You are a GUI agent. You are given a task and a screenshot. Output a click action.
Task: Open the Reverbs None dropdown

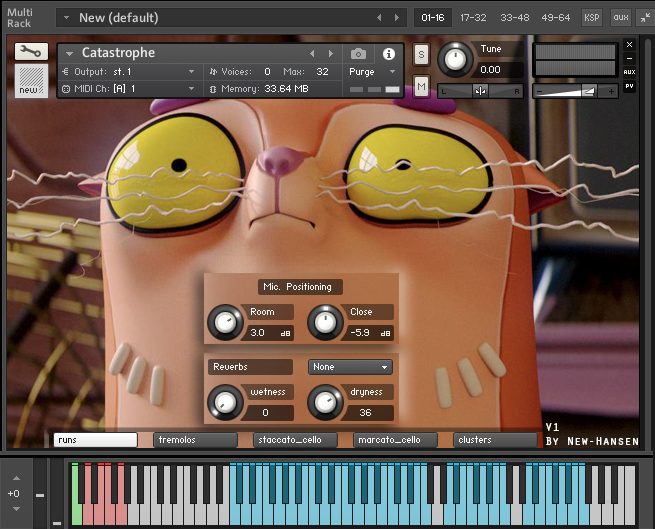[x=350, y=367]
